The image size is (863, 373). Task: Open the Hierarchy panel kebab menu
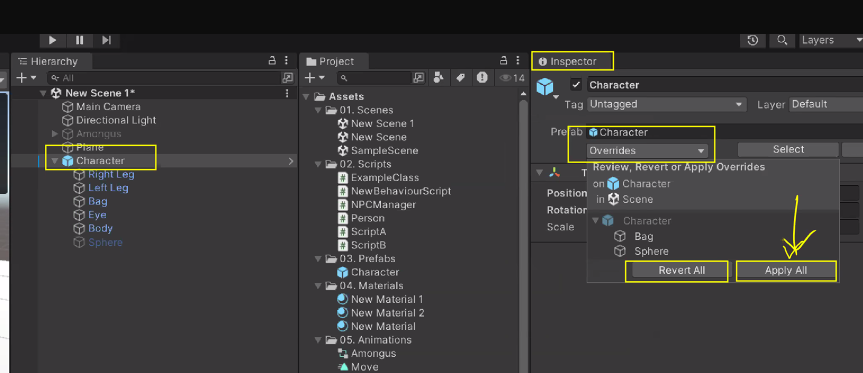tap(286, 61)
